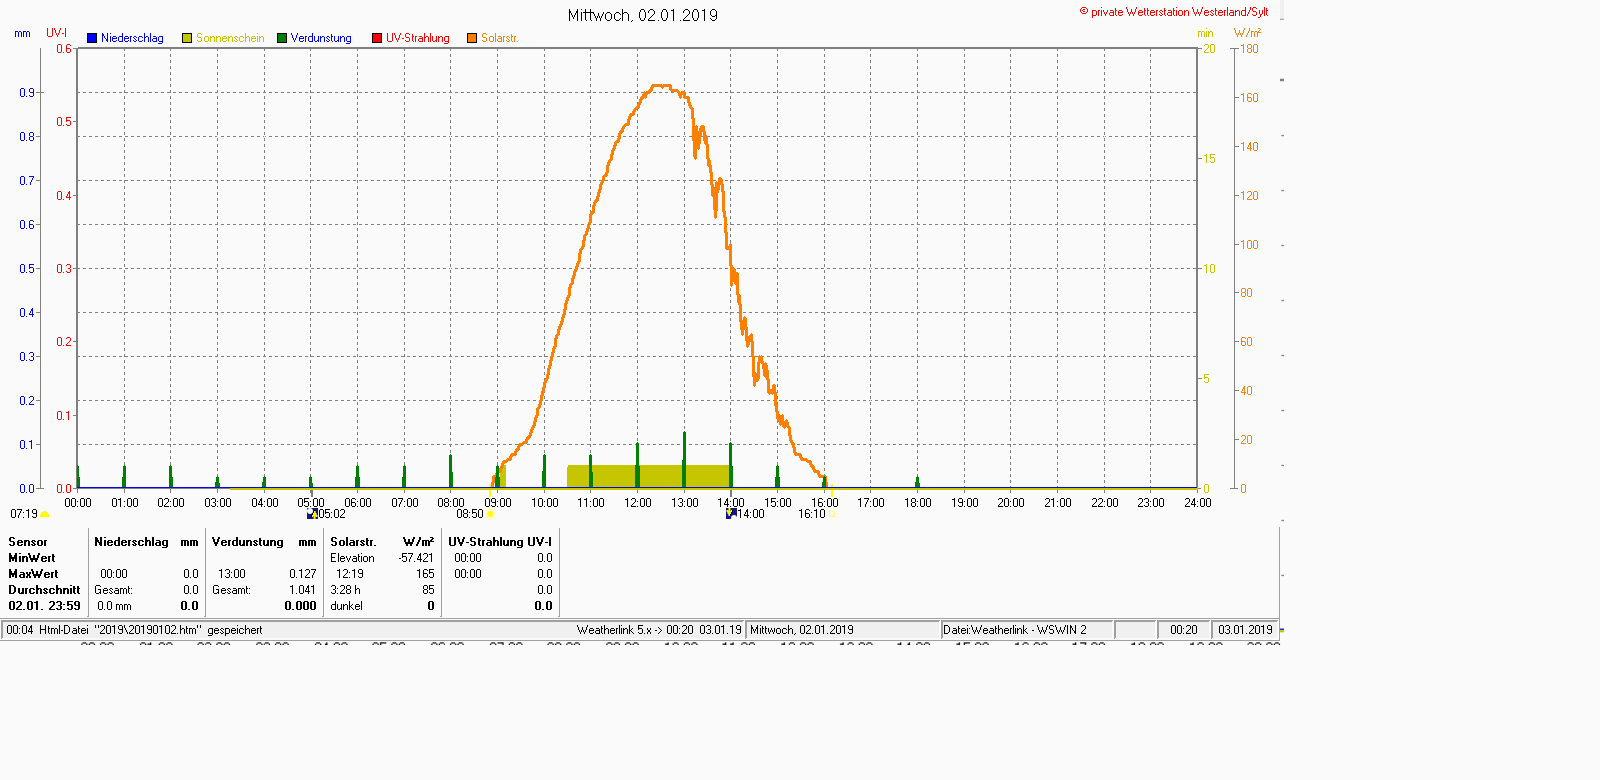This screenshot has height=780, width=1600.
Task: Select the Verdunstung legend label
Action: 321,38
